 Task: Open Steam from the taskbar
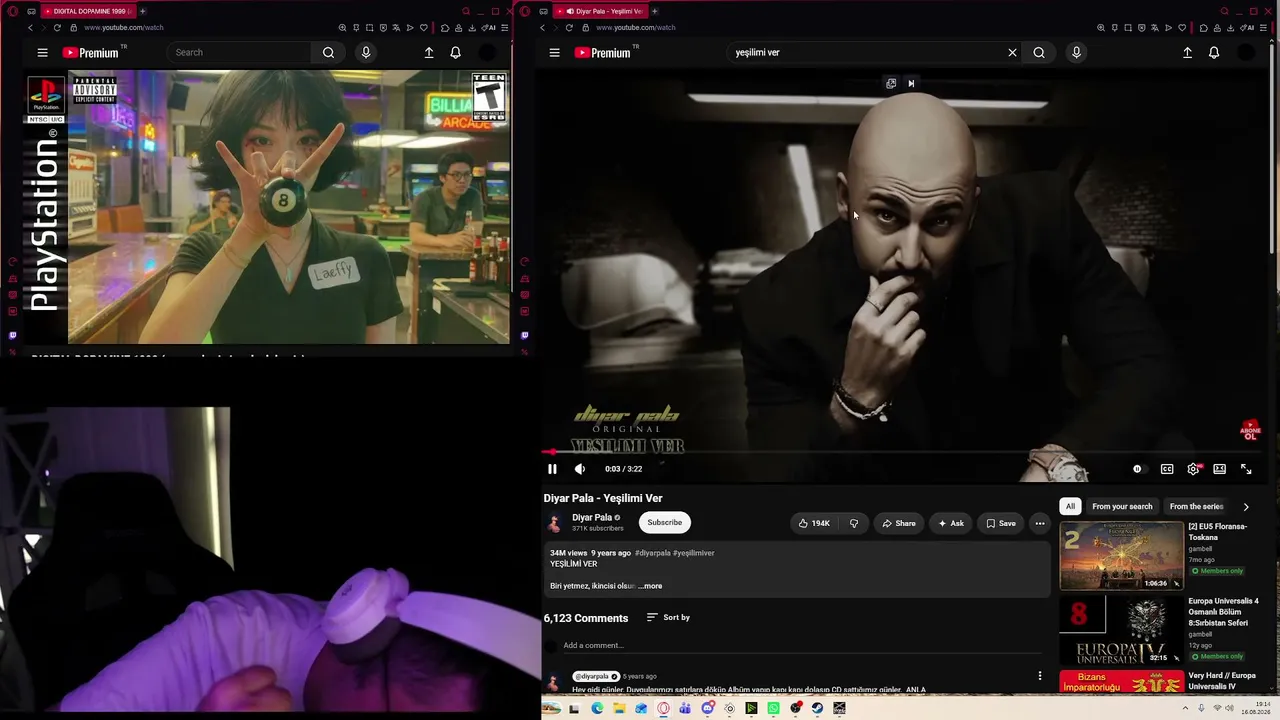click(817, 709)
